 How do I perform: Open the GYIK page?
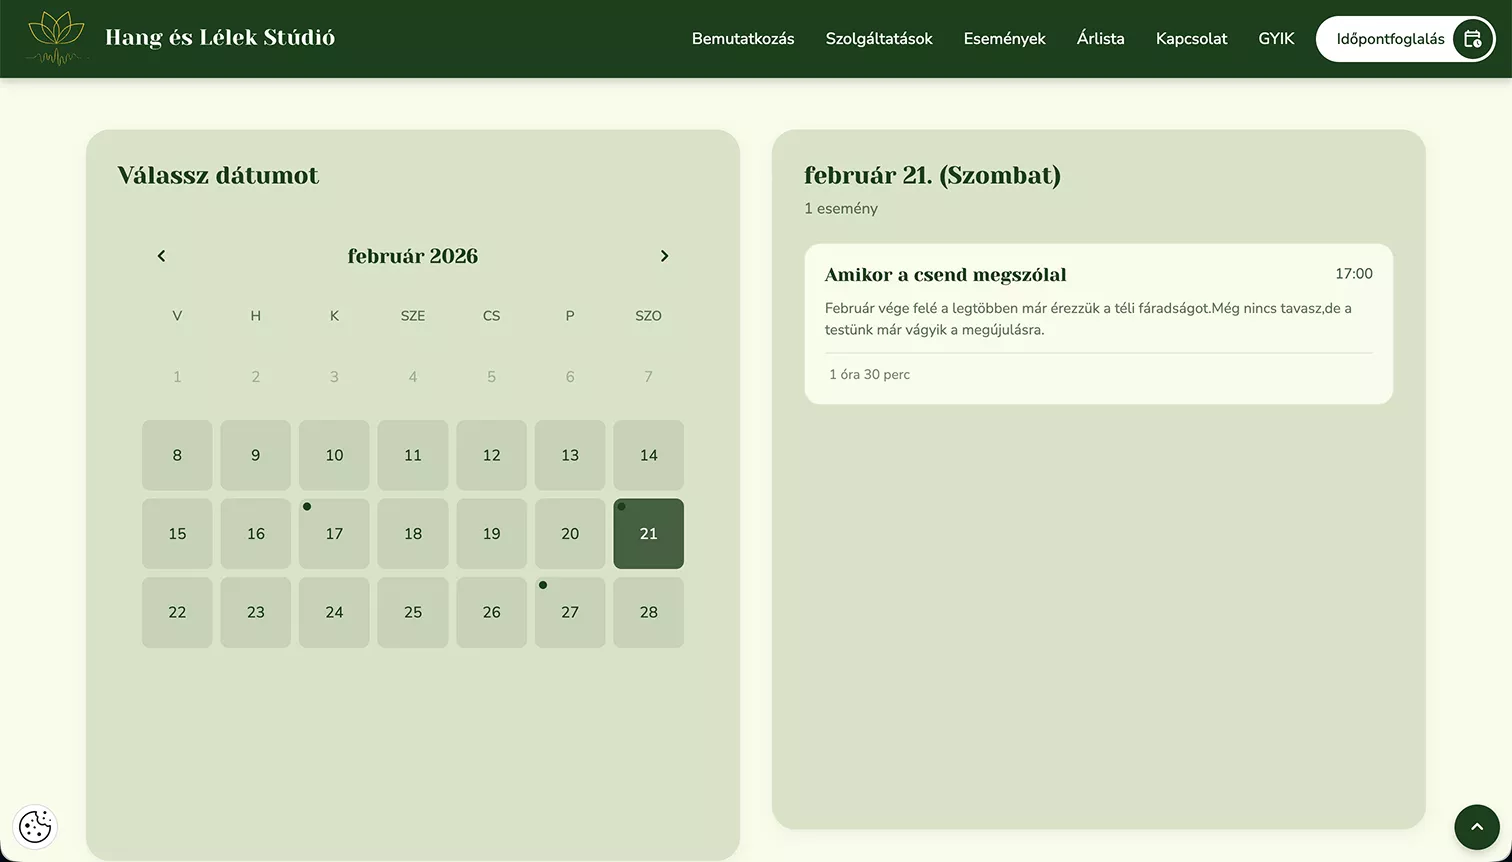1277,39
